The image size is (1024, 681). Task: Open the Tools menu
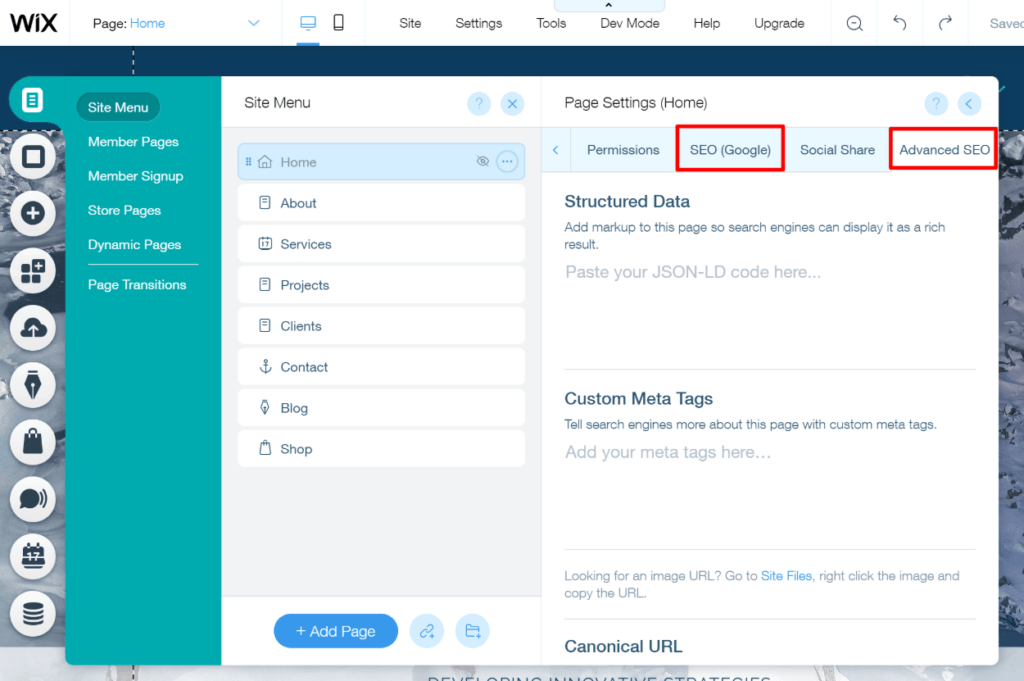(x=551, y=24)
